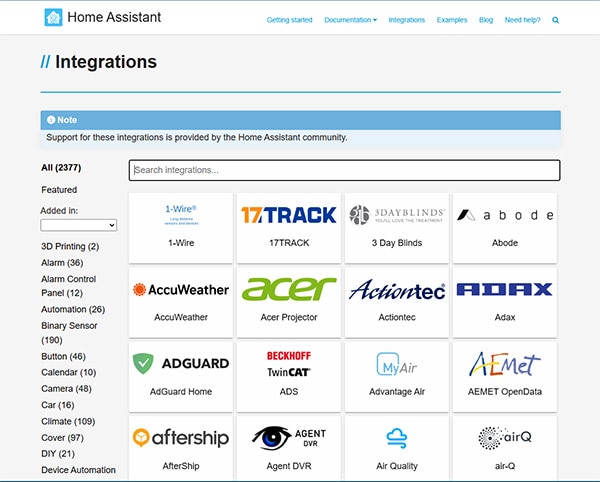Open the AdGuard Home integration card
The height and width of the screenshot is (482, 600).
tap(181, 377)
